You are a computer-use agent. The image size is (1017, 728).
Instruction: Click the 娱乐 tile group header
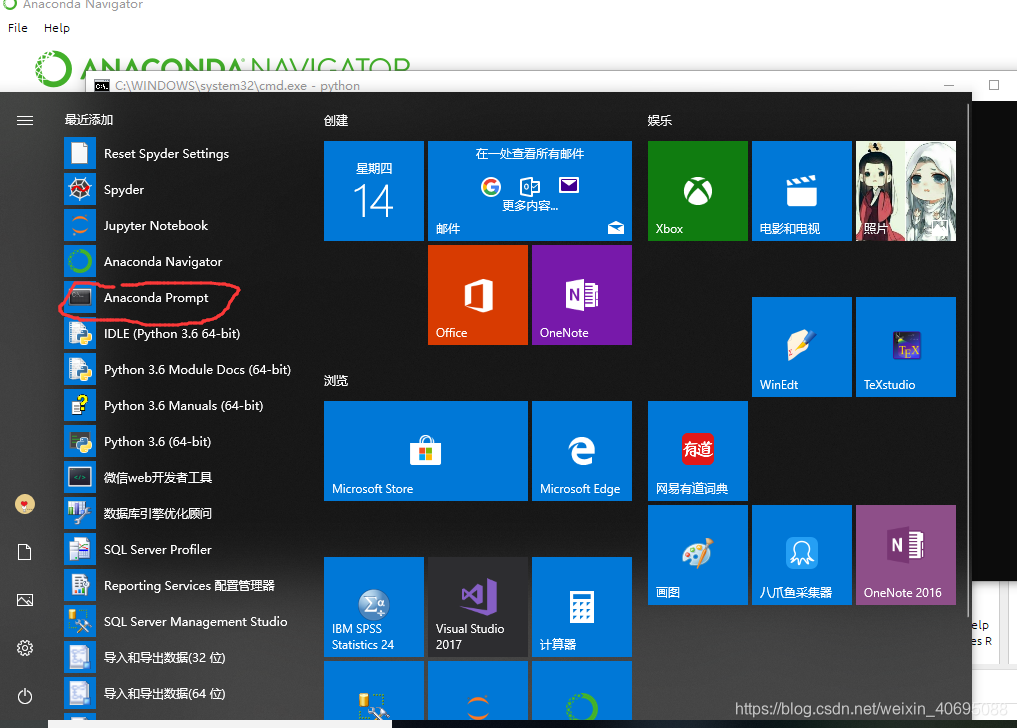[660, 121]
